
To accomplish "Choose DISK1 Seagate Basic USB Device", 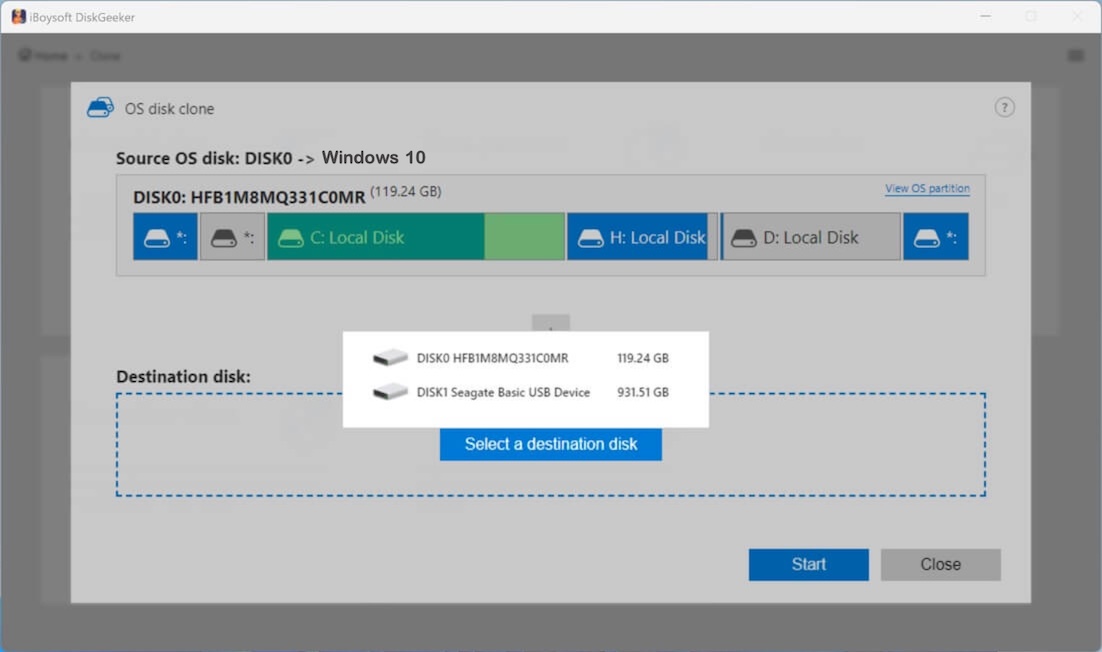I will point(504,392).
